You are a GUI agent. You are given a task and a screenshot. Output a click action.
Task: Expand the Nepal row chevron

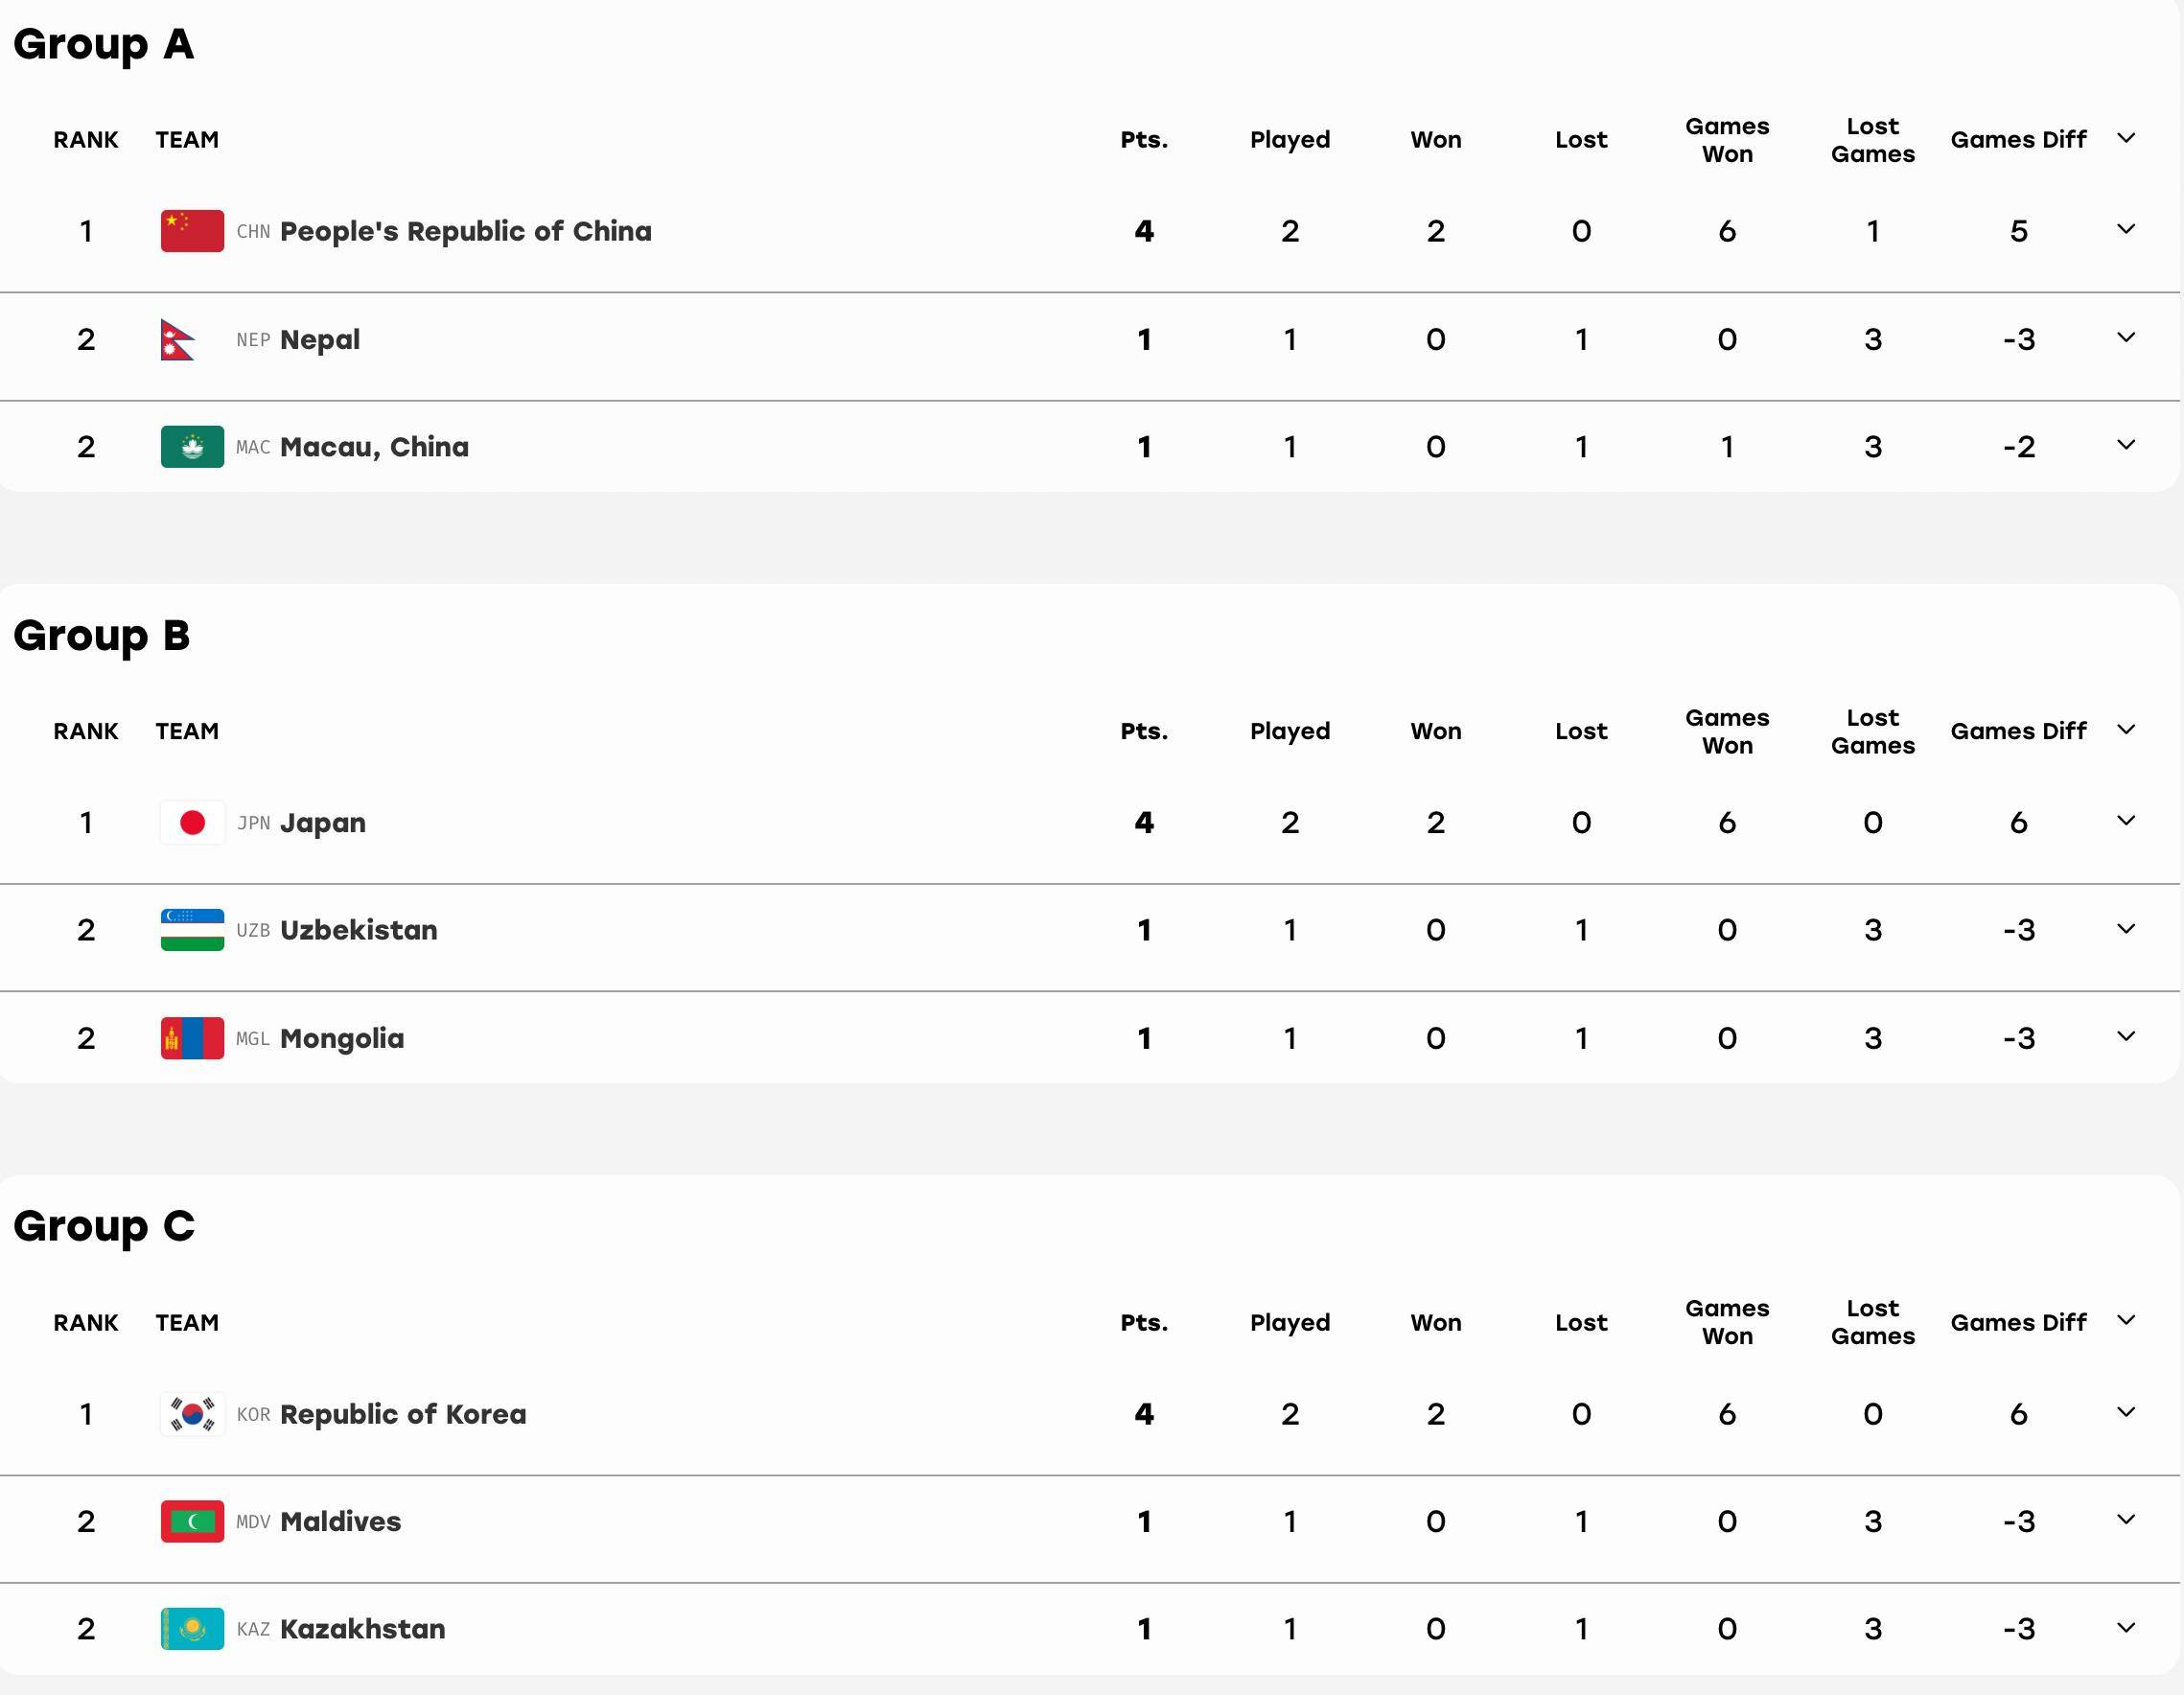2126,337
